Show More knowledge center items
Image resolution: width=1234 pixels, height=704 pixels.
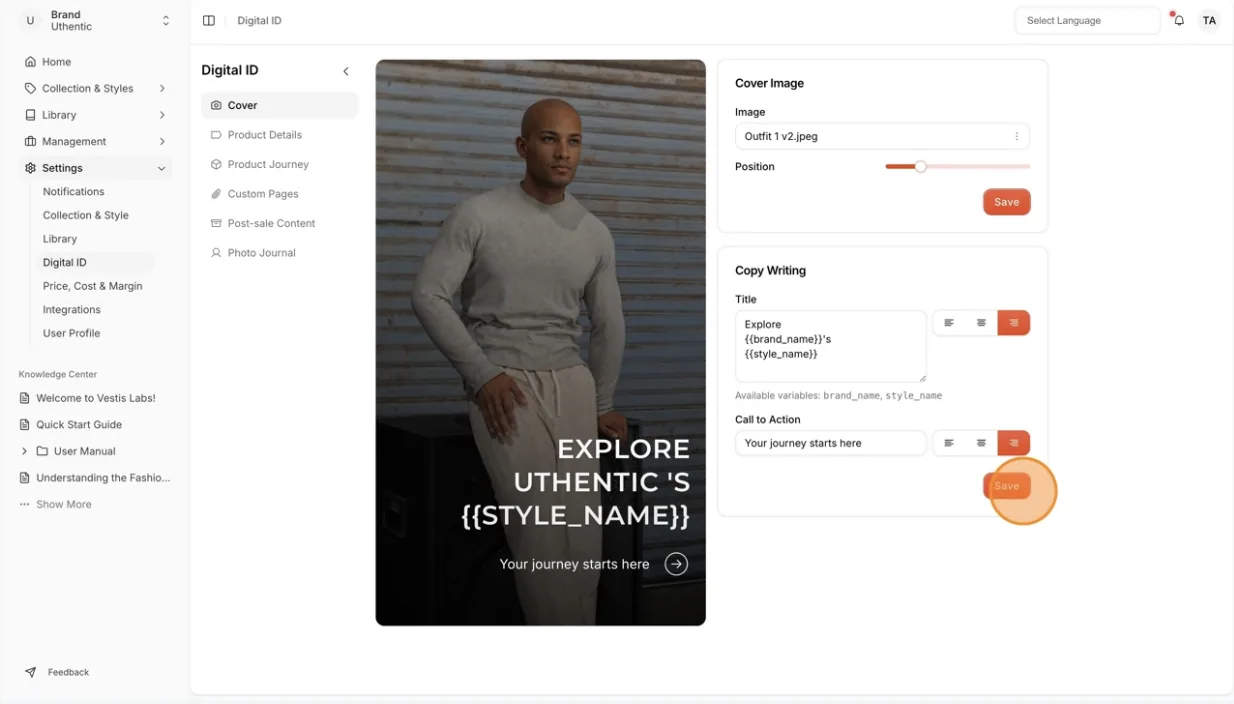pos(64,504)
